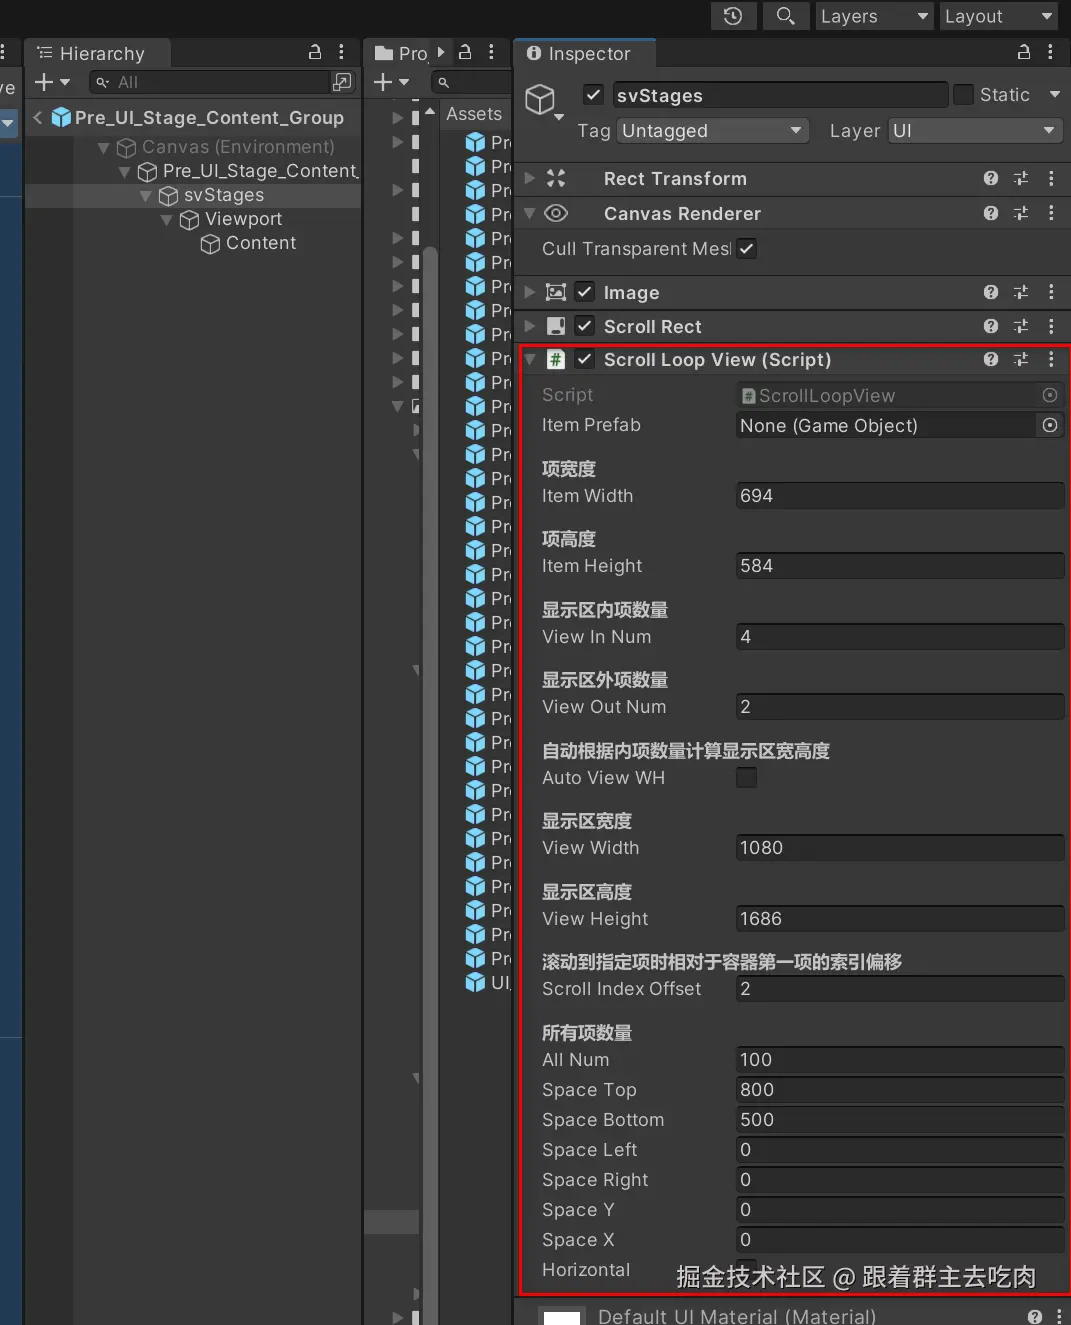Image resolution: width=1071 pixels, height=1325 pixels.
Task: Collapse the Pre_UI_Stage_Content node
Action: (124, 172)
